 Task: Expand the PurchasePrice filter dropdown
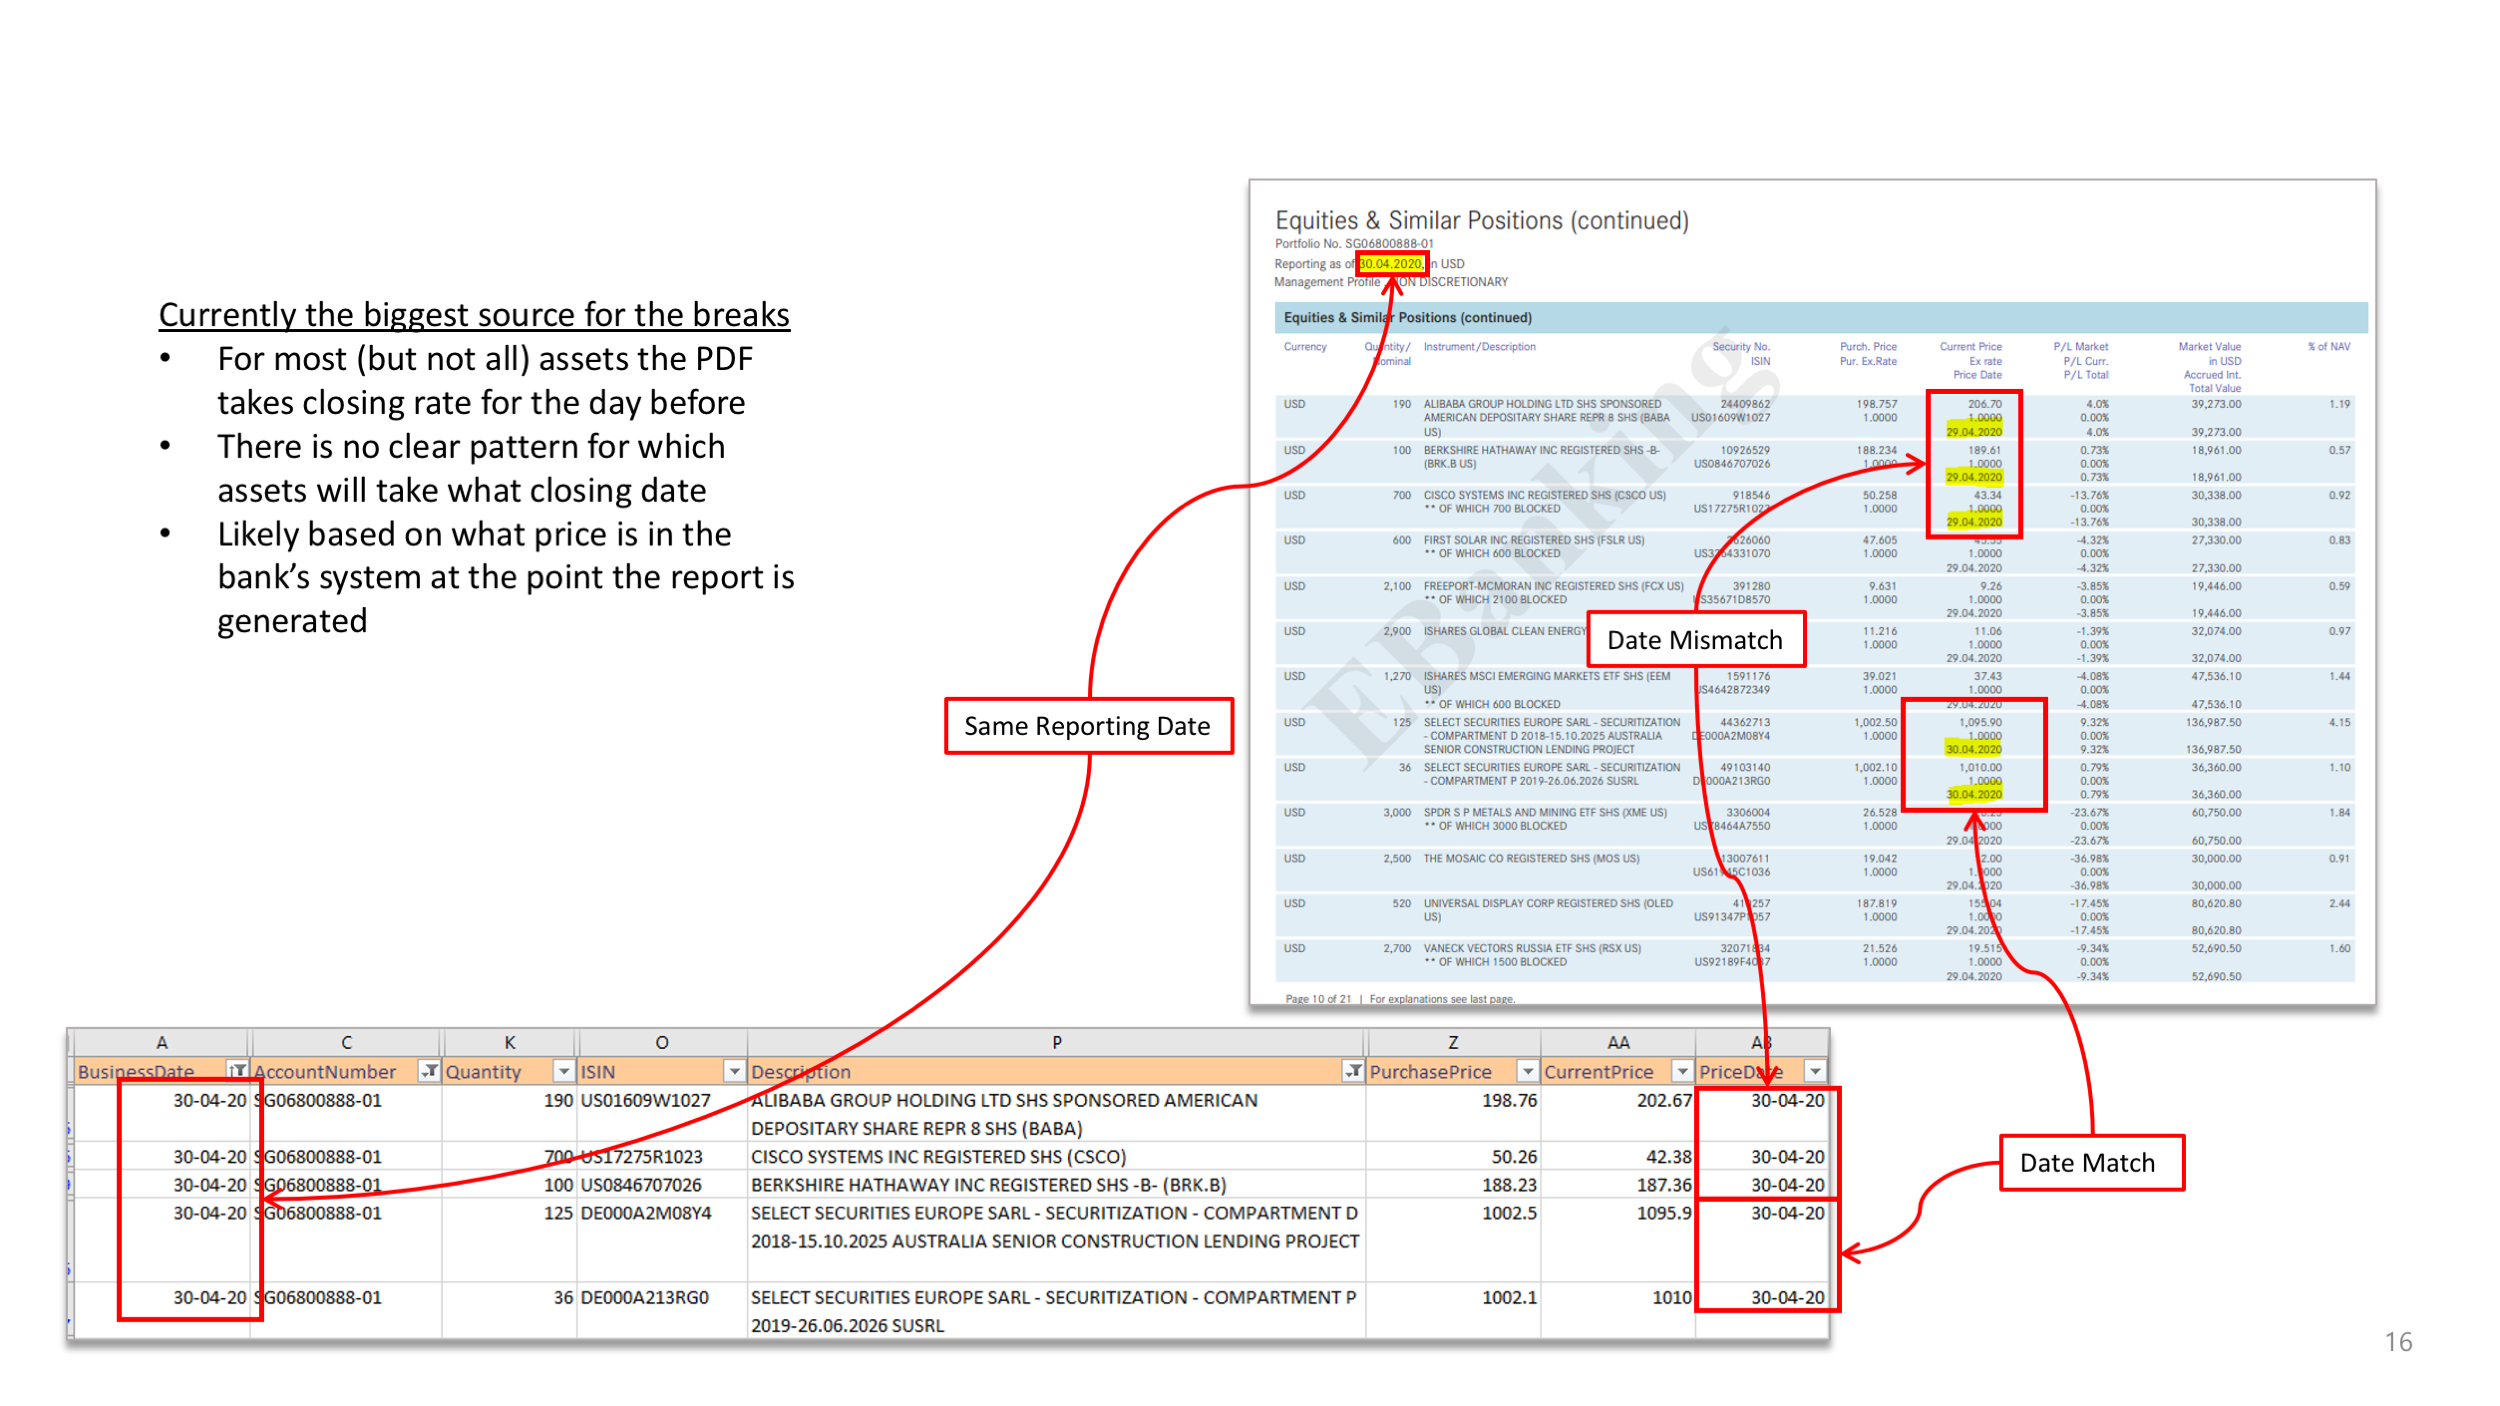coord(1527,1071)
